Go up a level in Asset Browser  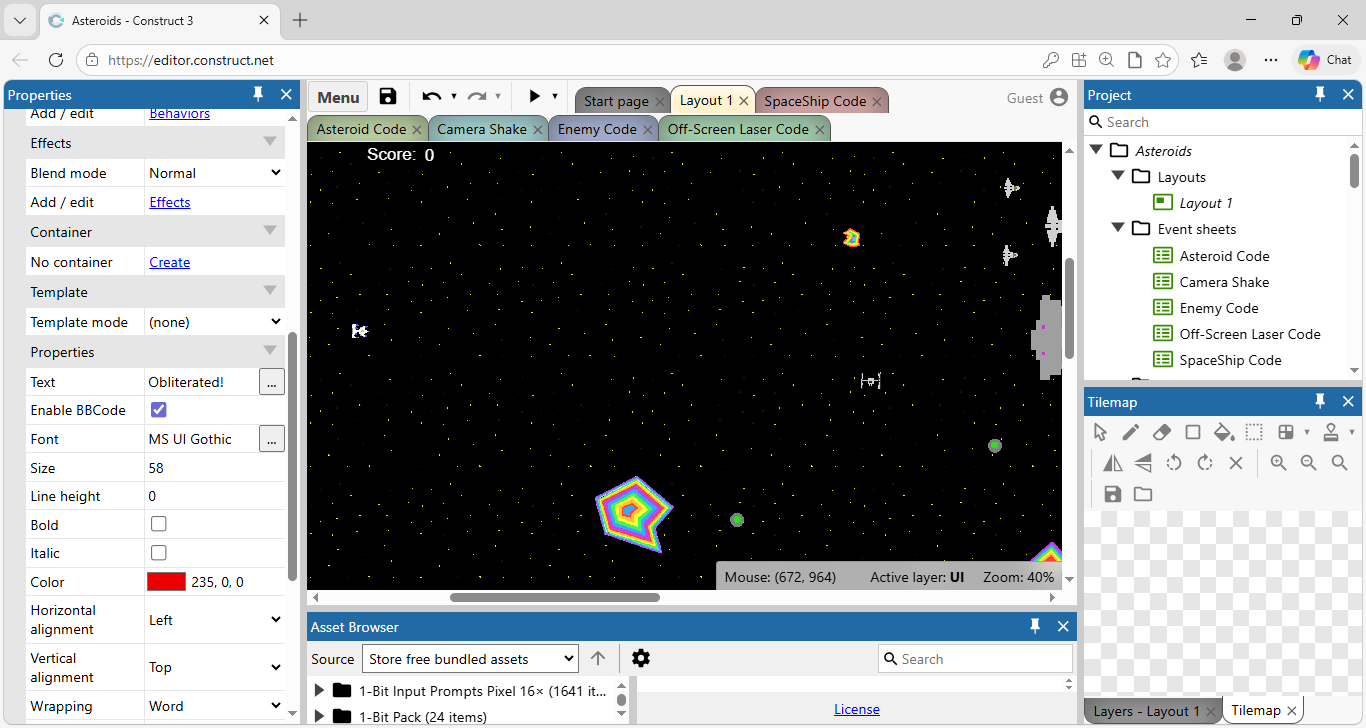point(598,658)
